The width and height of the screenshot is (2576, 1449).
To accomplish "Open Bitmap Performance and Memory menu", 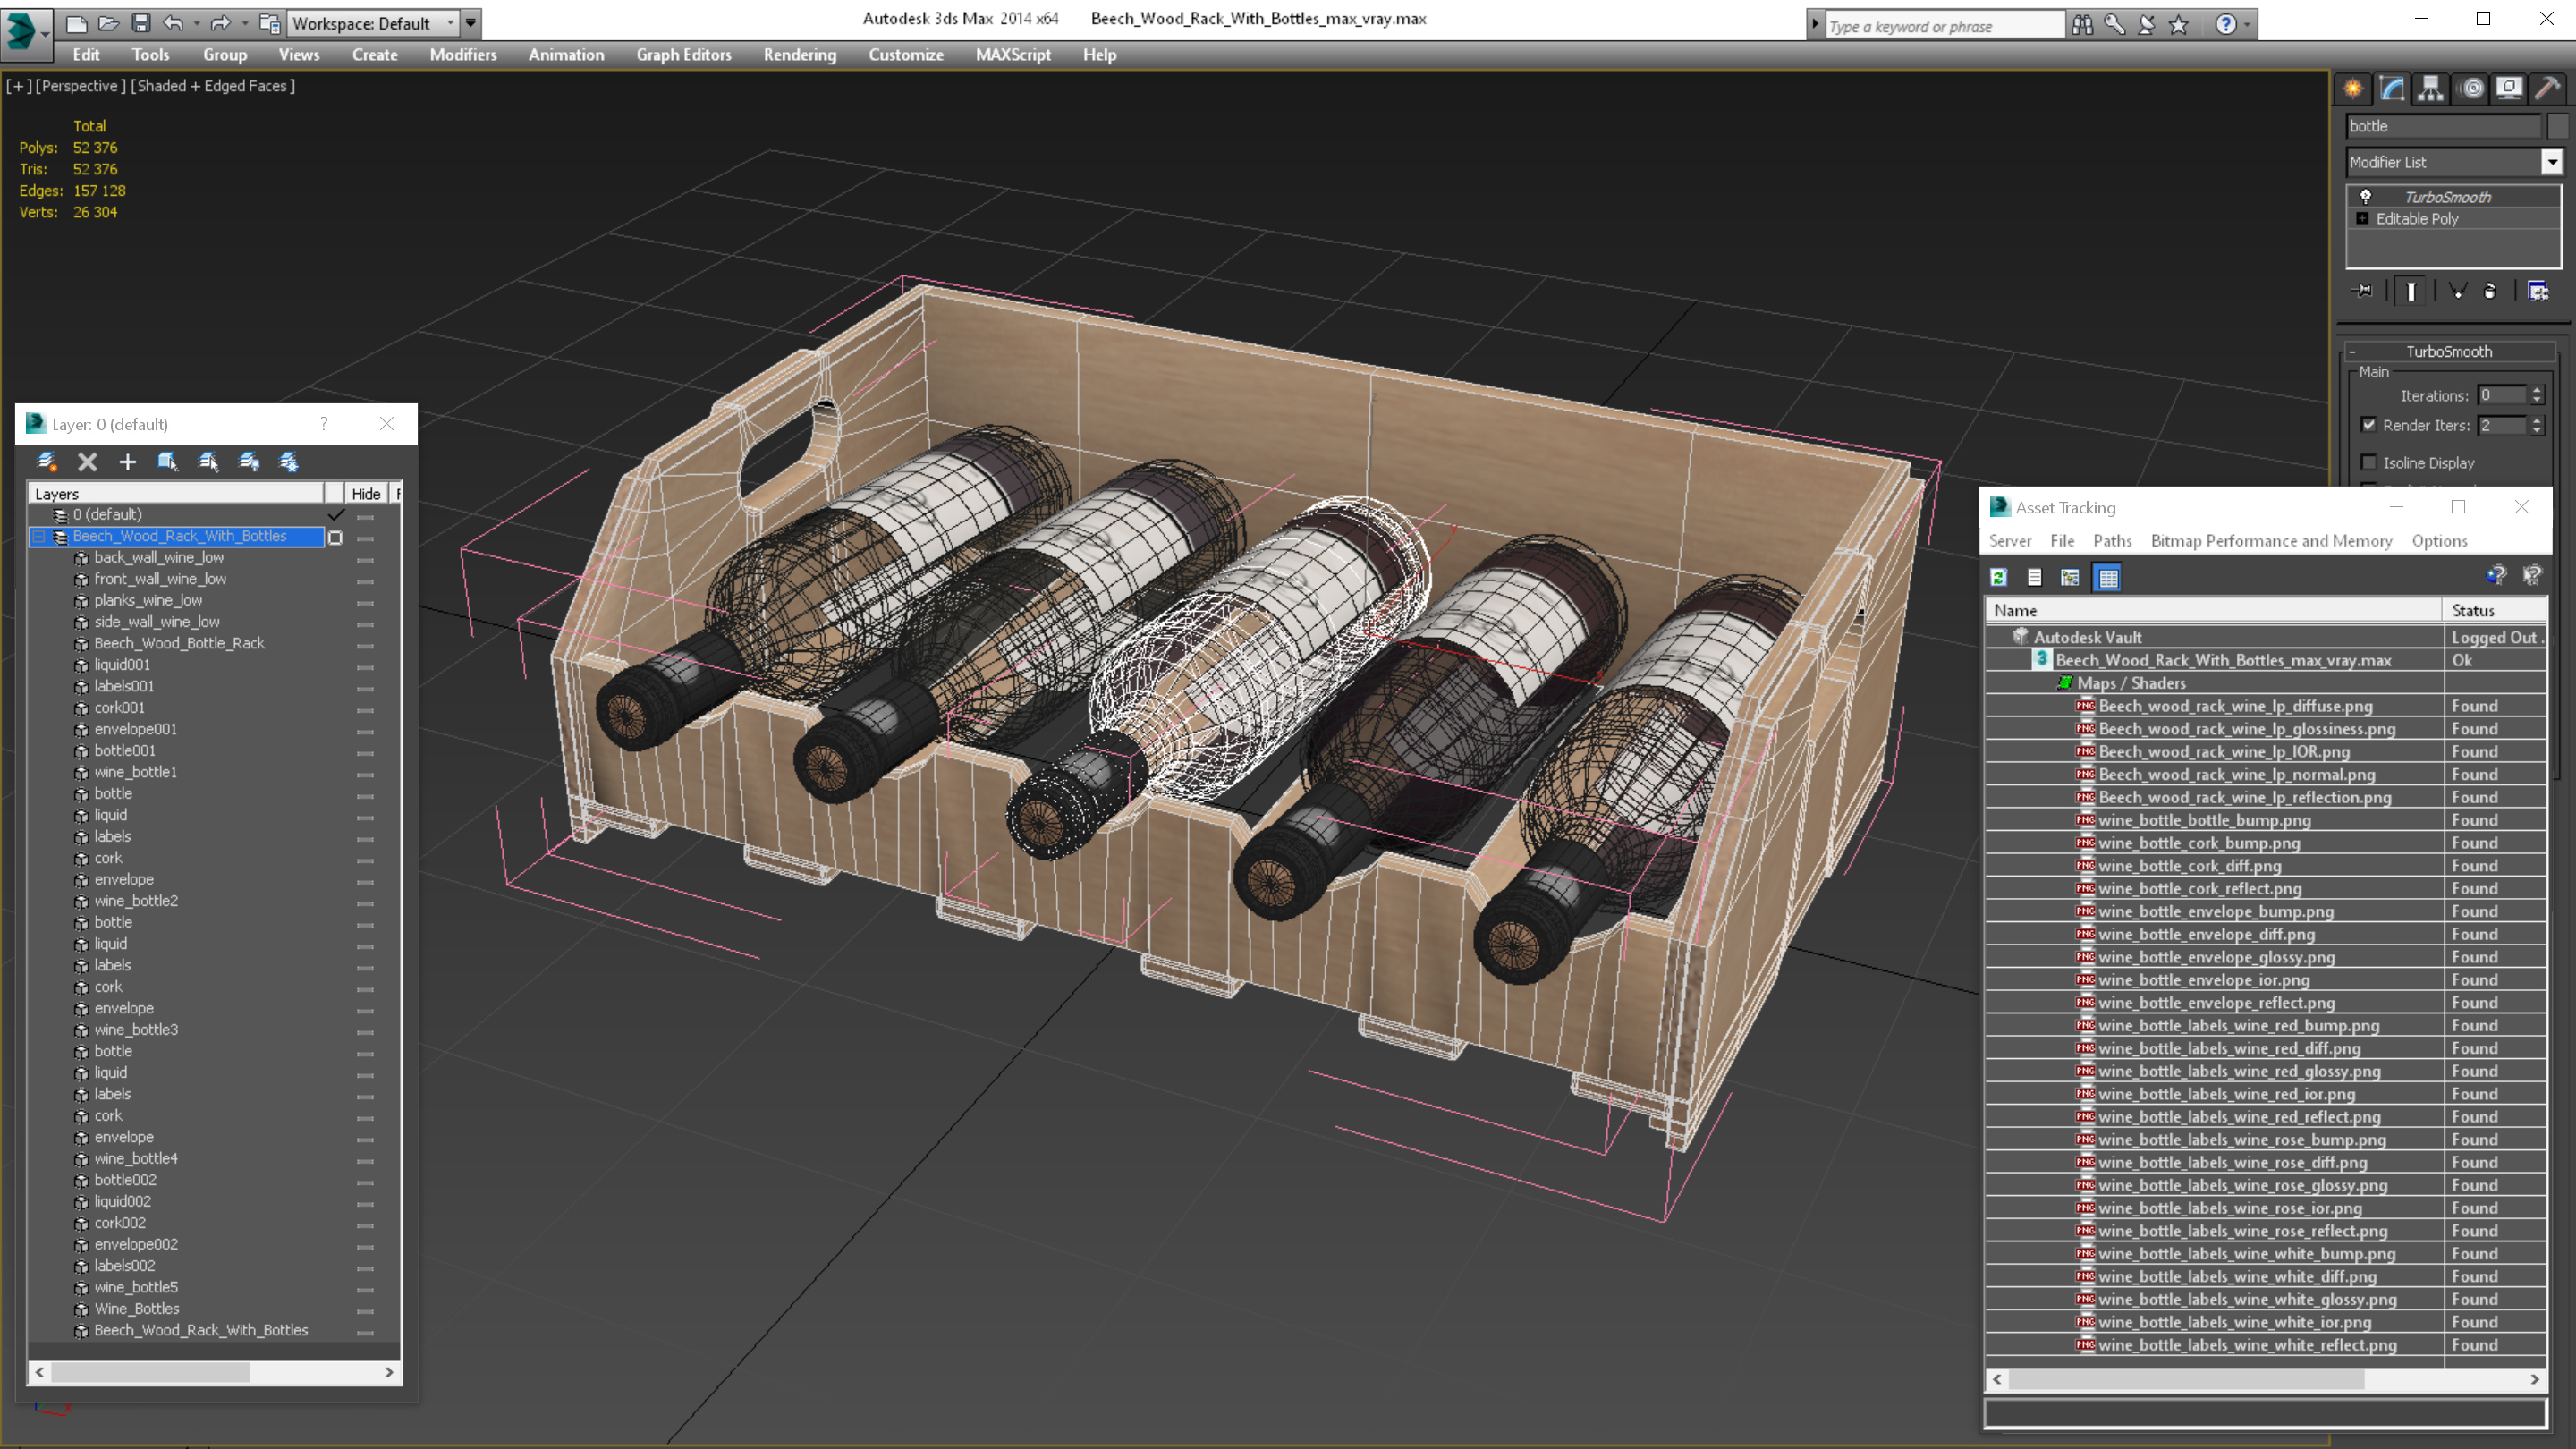I will click(x=2271, y=541).
